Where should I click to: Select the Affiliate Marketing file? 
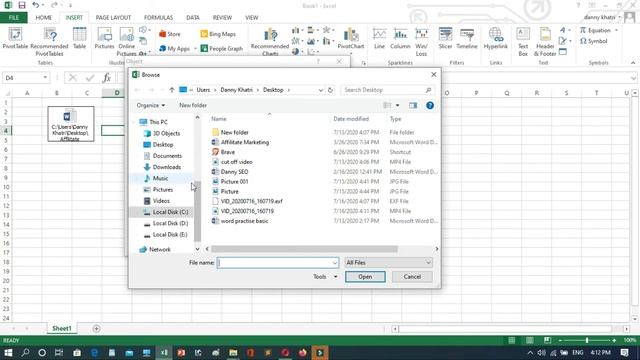[241, 142]
